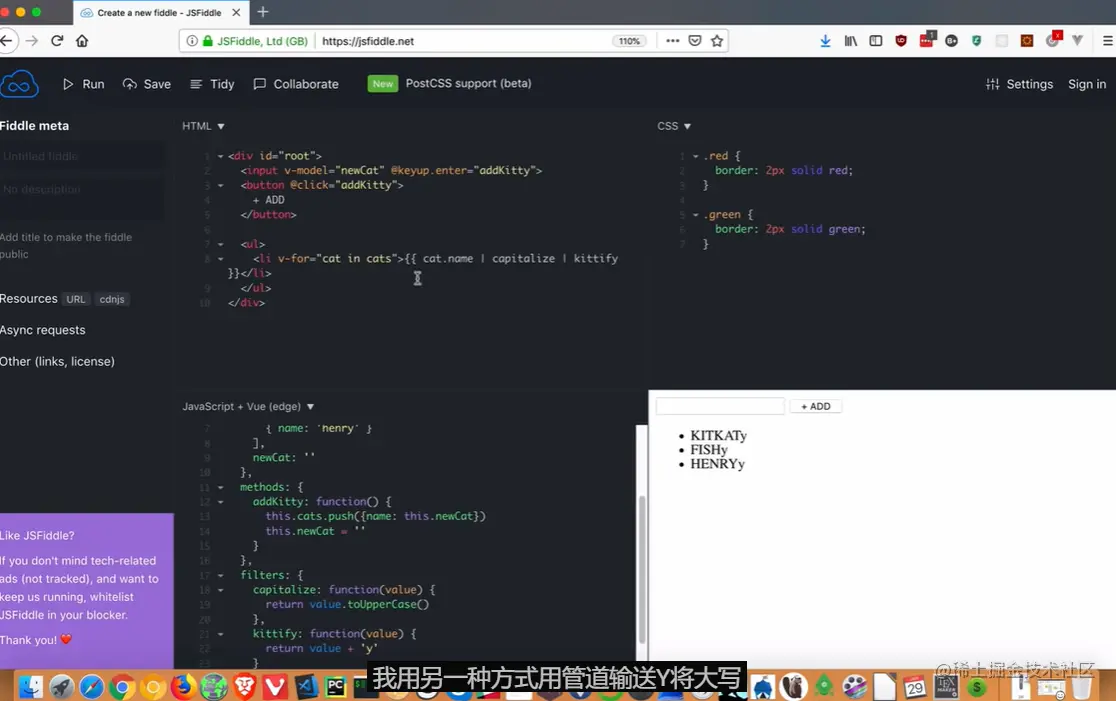Open the PostCSS support (beta) announcement
This screenshot has height=701, width=1116.
tap(450, 83)
